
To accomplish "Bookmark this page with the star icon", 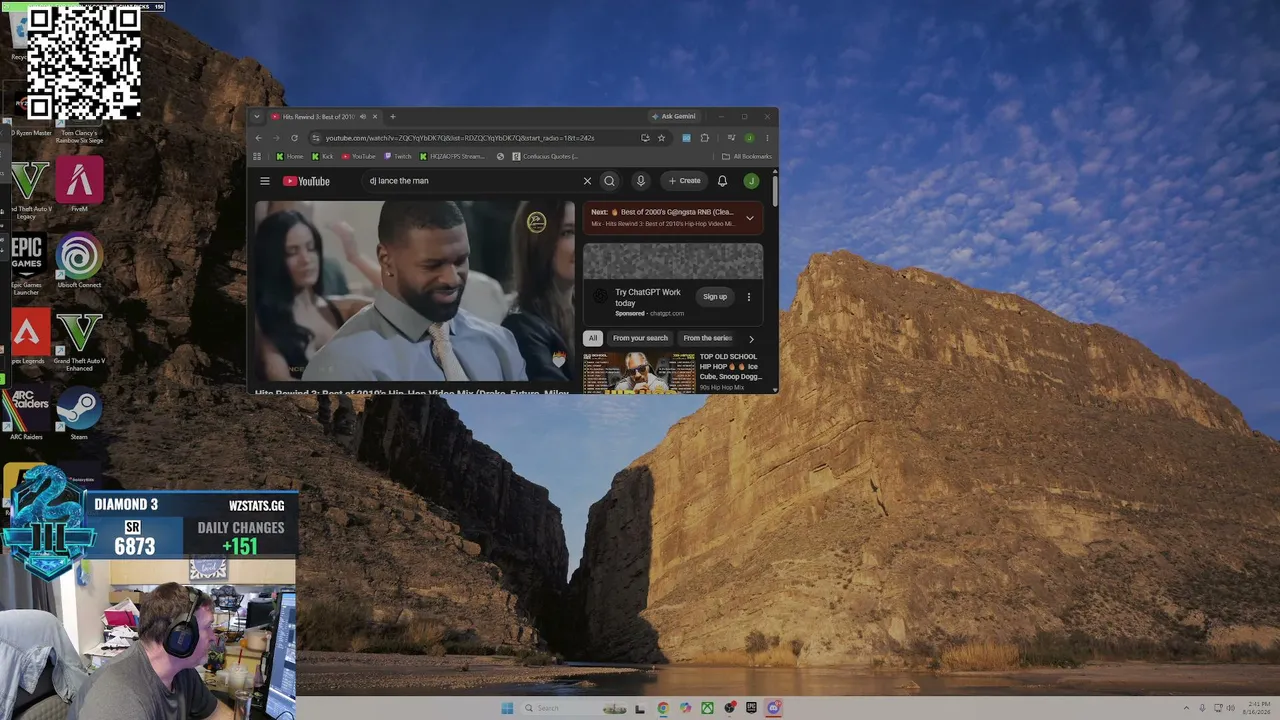I will (661, 138).
